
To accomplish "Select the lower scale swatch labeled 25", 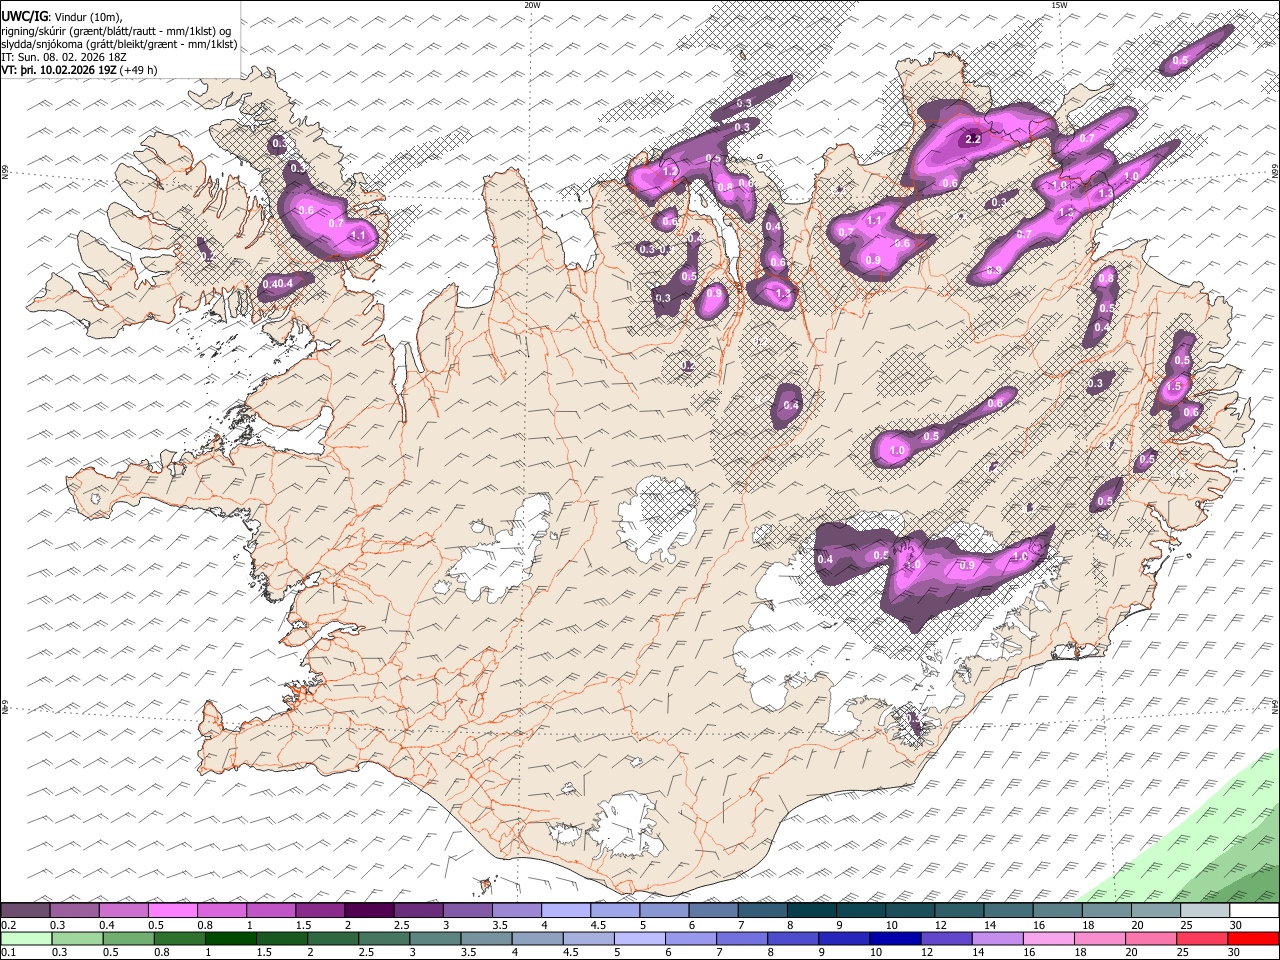I will click(x=1201, y=938).
